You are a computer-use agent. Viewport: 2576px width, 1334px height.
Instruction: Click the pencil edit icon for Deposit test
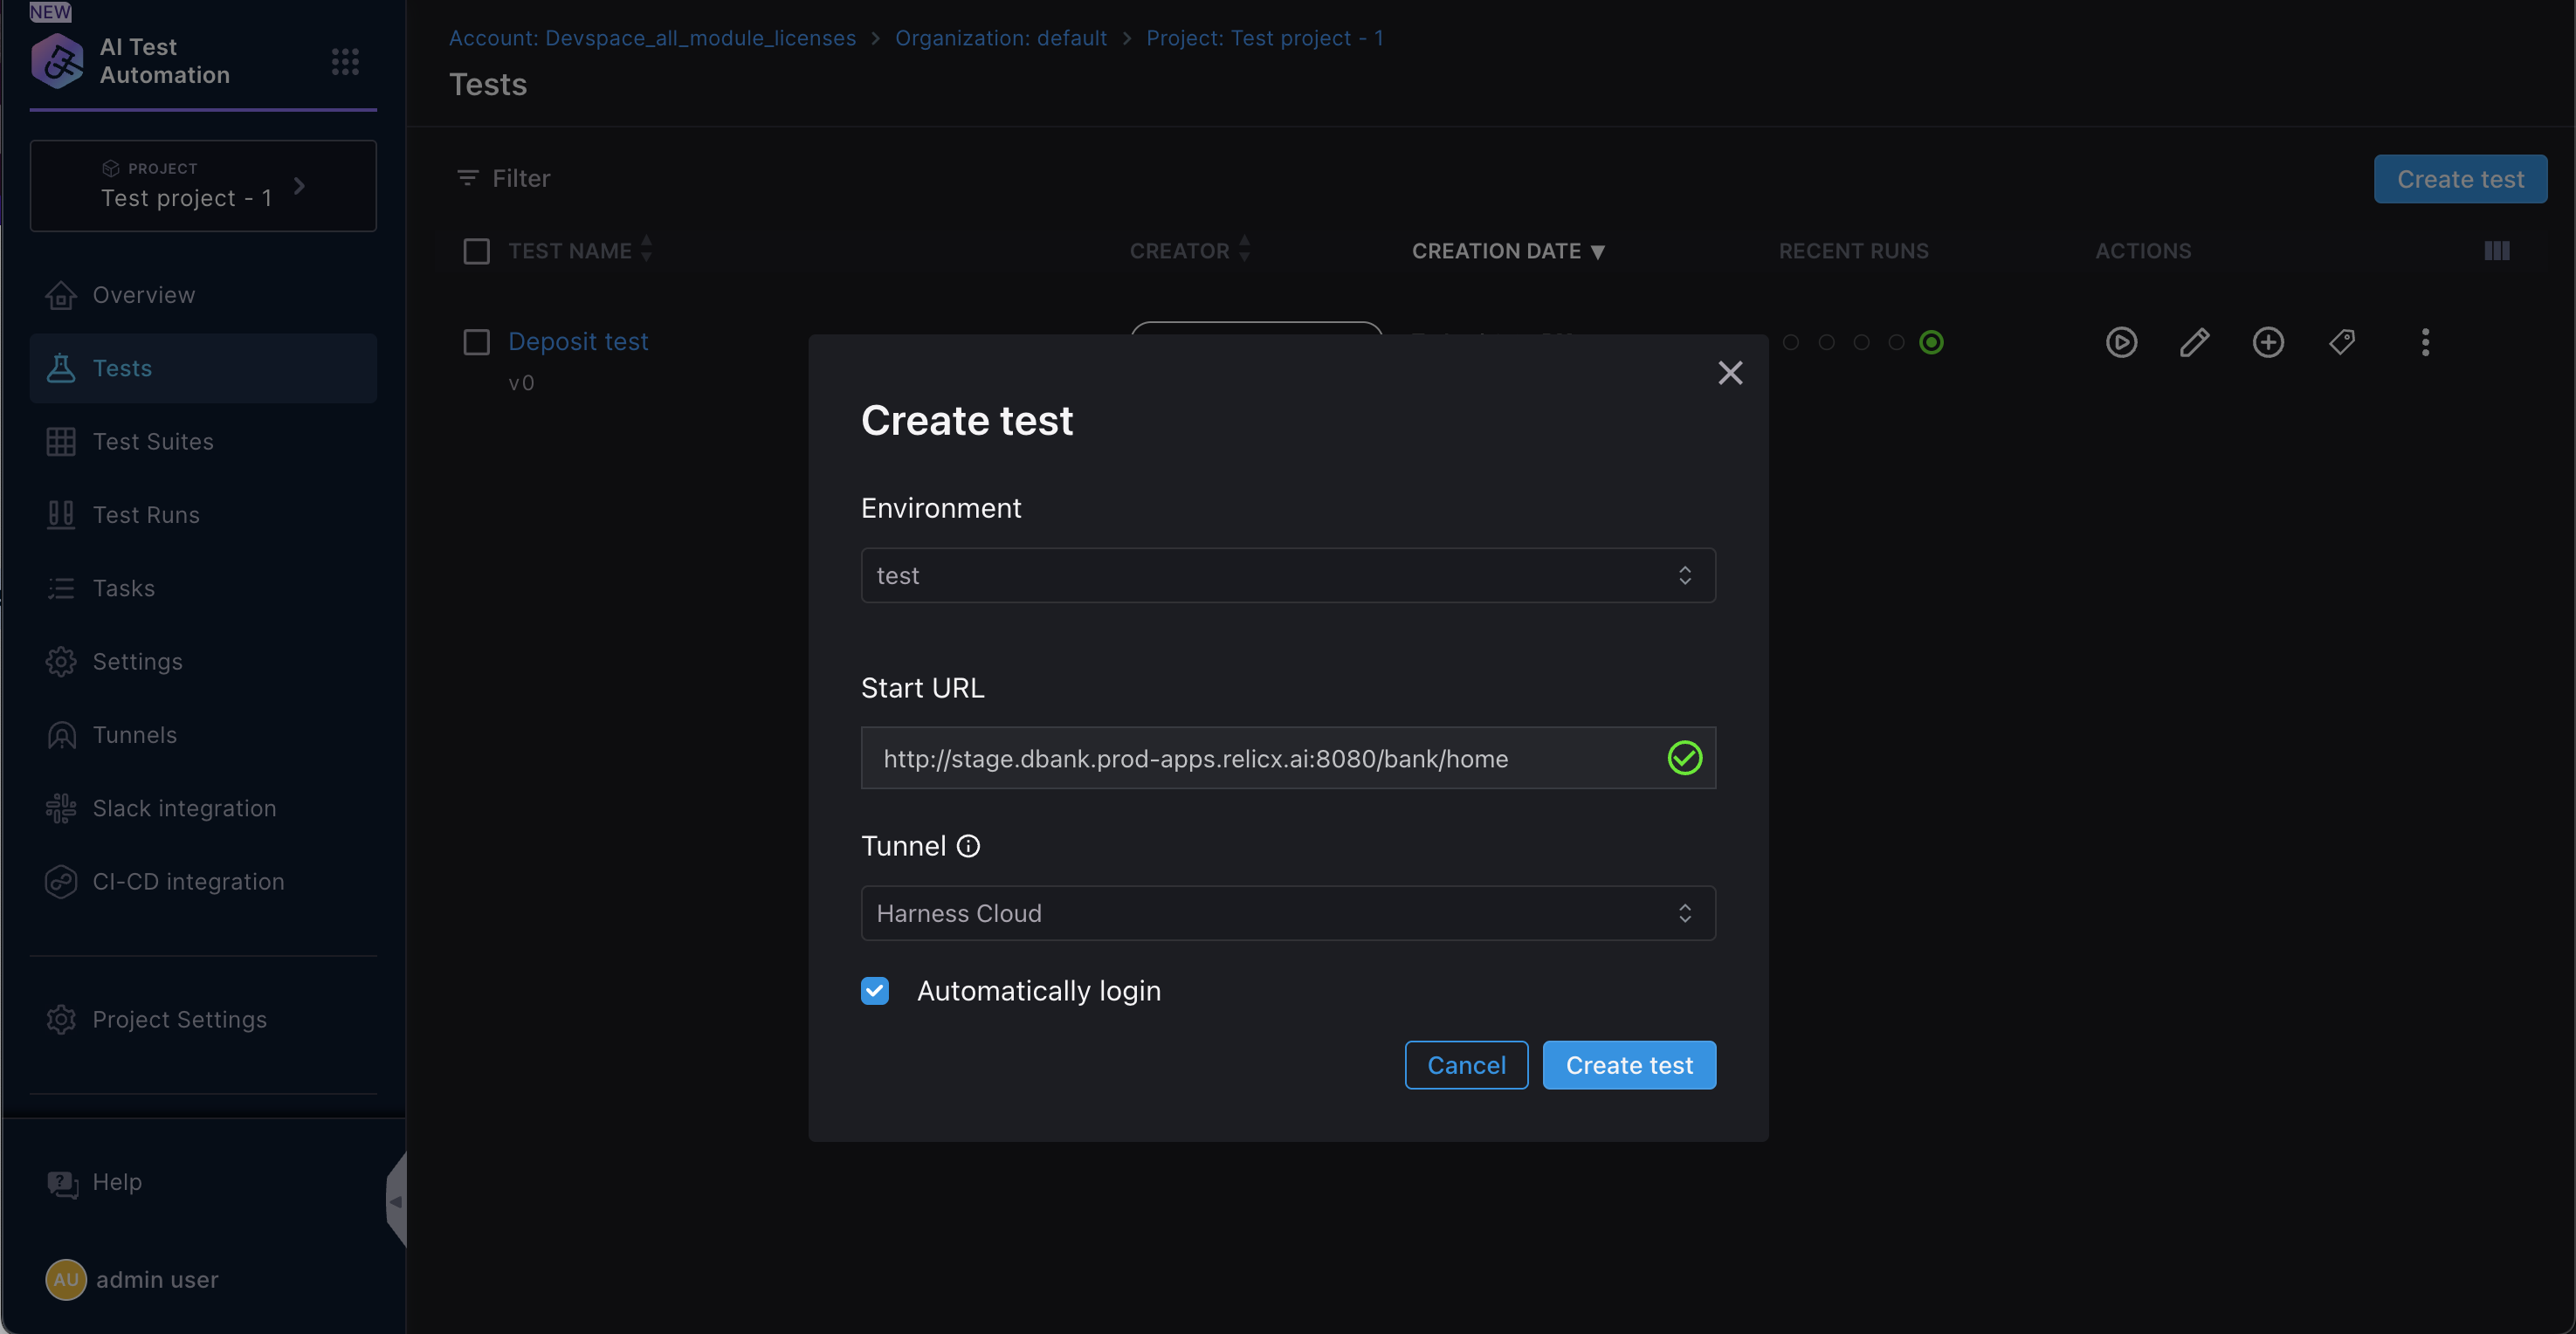tap(2194, 342)
